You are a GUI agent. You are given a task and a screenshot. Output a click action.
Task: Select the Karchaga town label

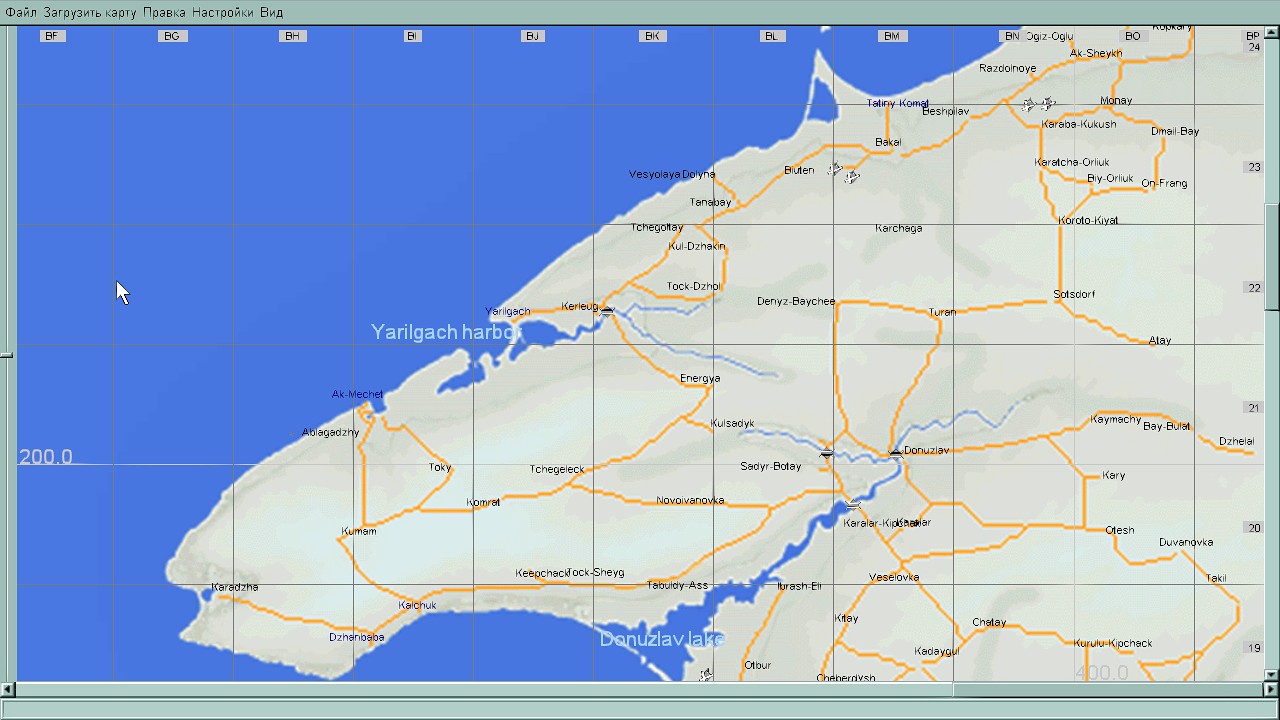pos(898,228)
